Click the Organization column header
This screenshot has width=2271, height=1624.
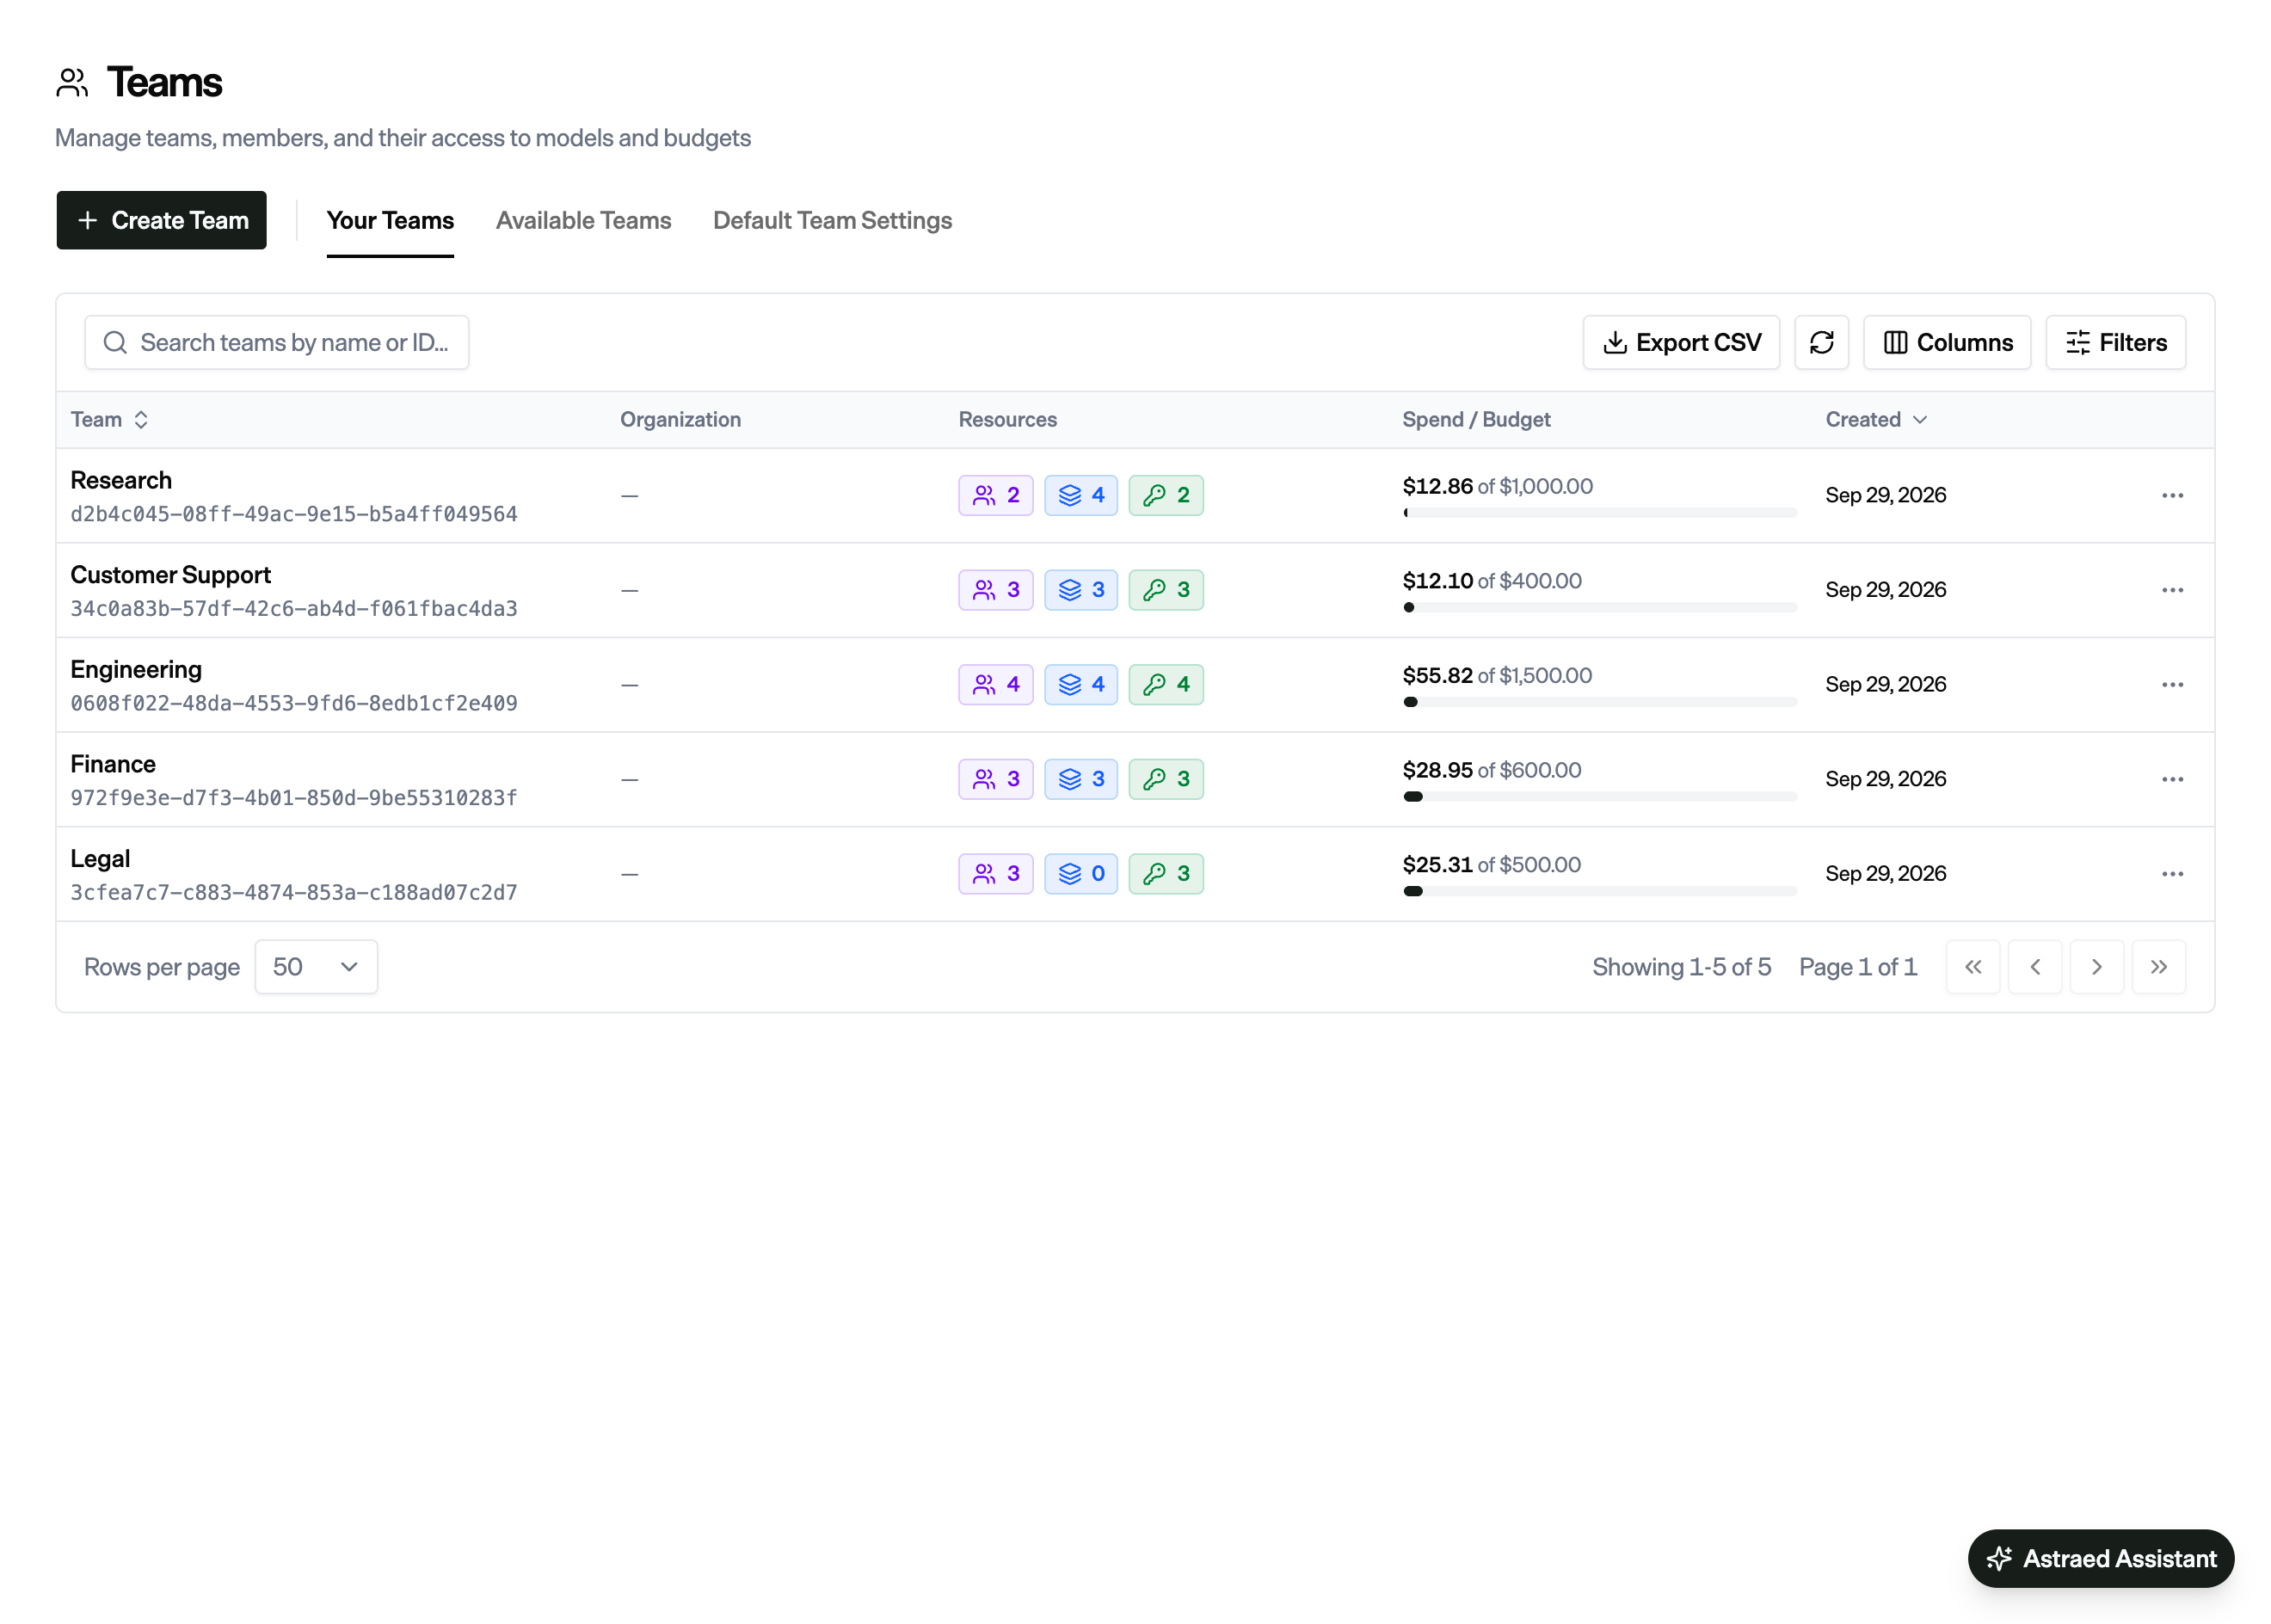click(x=680, y=420)
